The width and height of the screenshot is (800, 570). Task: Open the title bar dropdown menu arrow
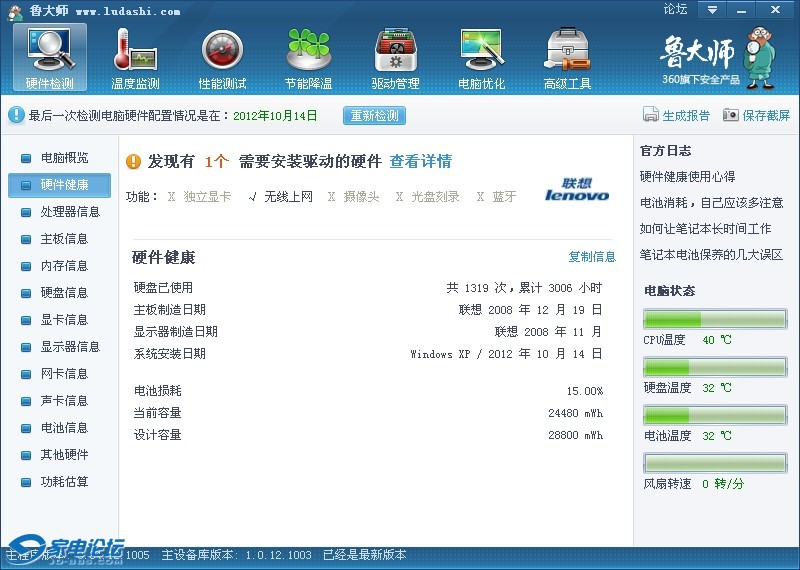(x=712, y=10)
